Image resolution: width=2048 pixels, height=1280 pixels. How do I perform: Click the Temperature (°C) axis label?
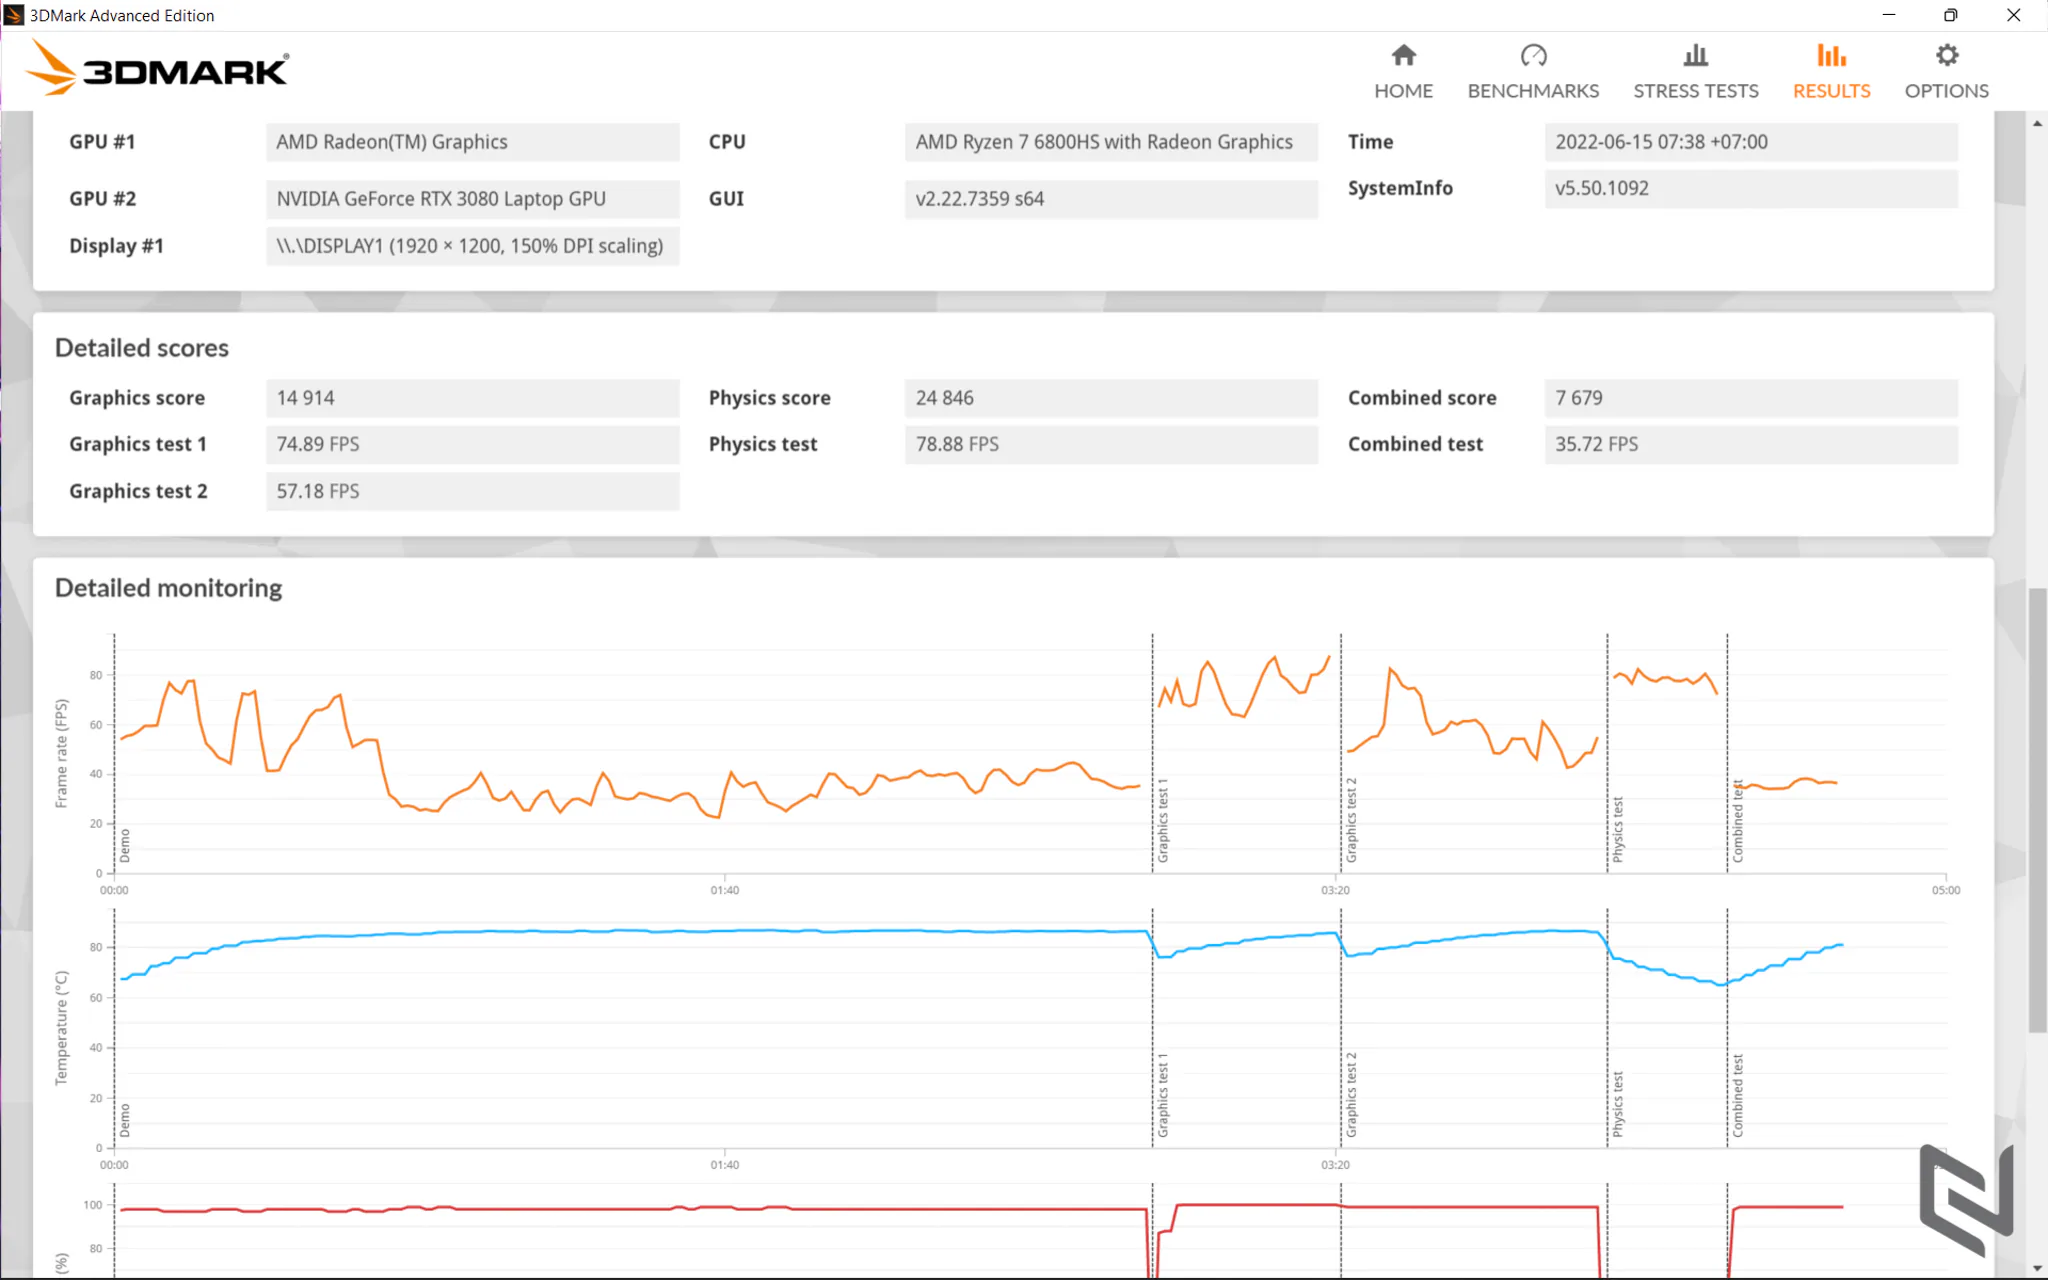point(62,1028)
